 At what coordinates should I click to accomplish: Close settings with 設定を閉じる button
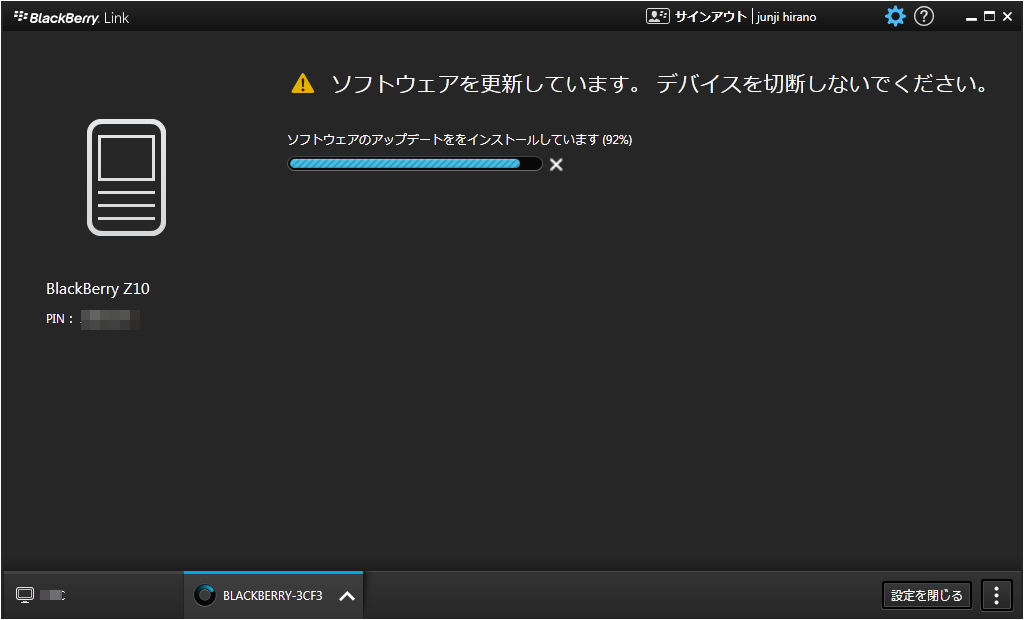coord(927,595)
